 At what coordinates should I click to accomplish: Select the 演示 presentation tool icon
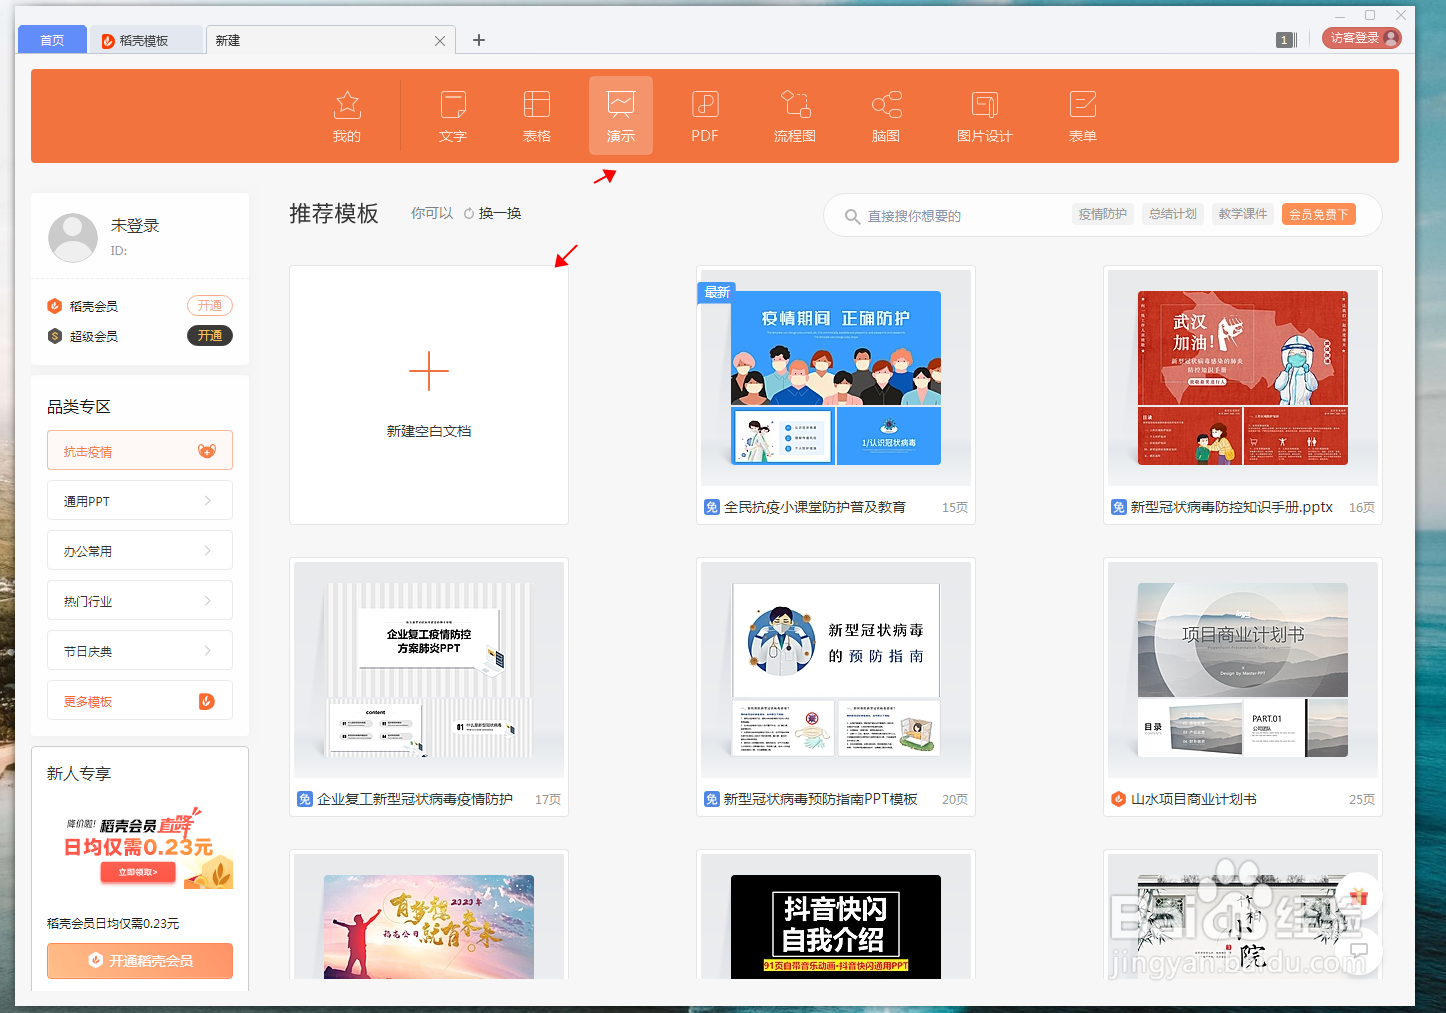(x=620, y=113)
